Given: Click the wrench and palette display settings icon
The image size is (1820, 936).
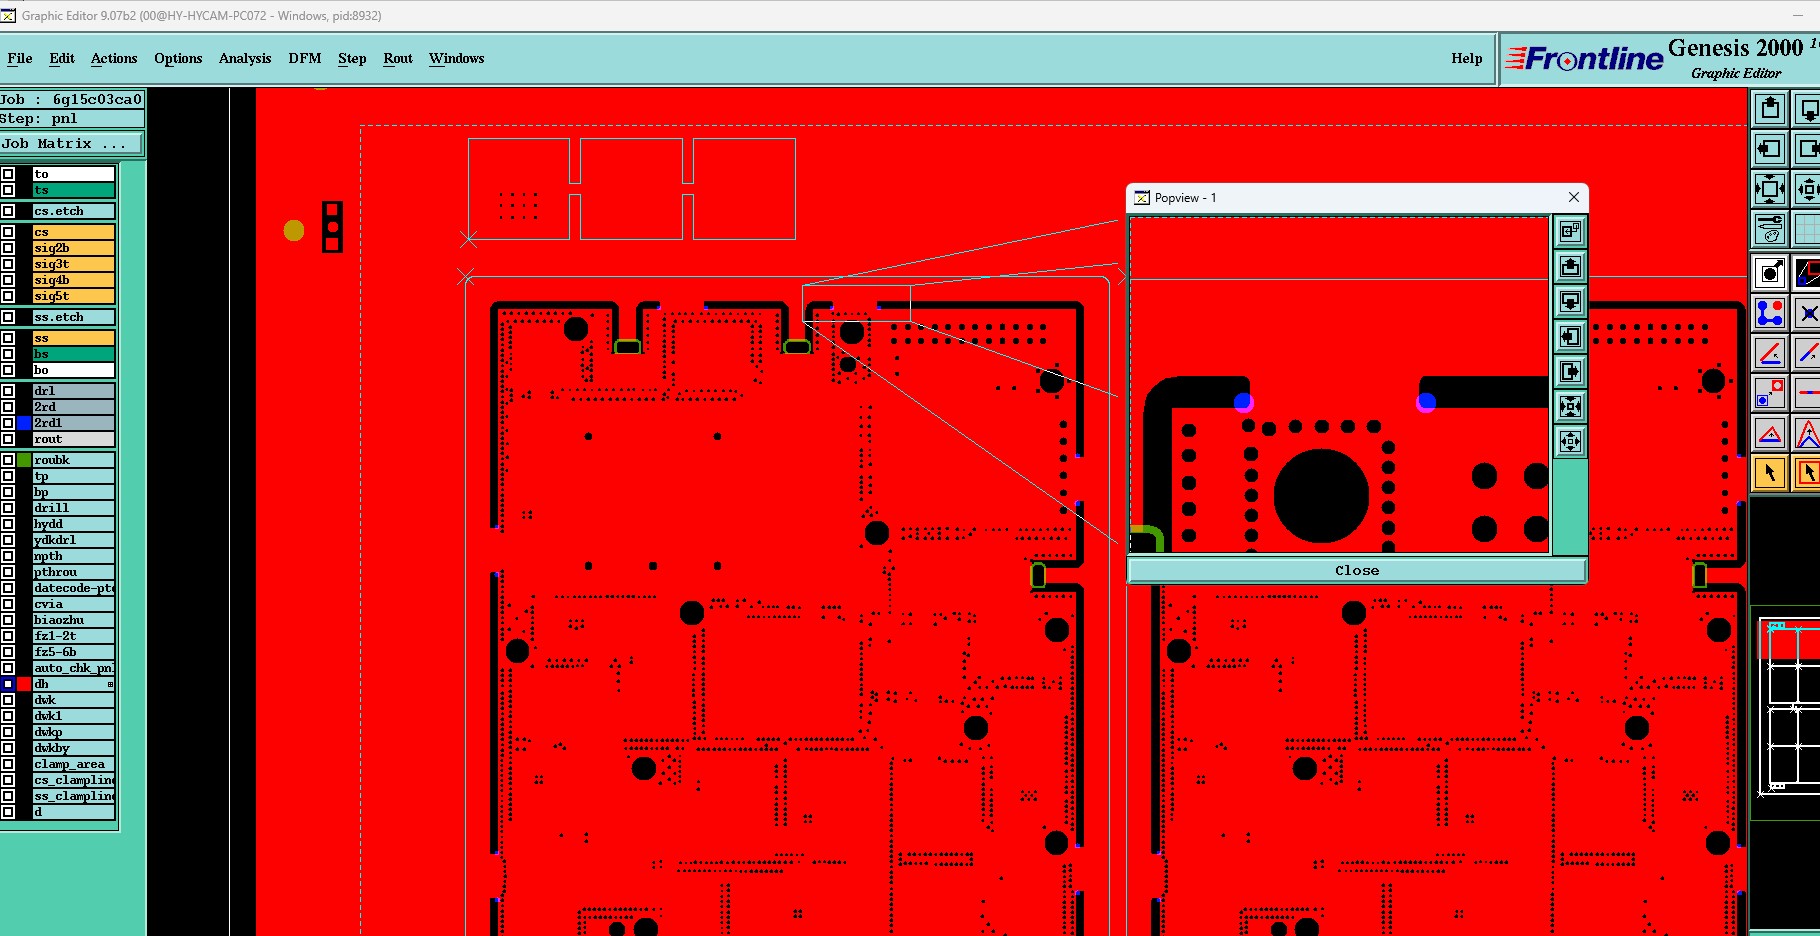Looking at the screenshot, I should point(1769,230).
